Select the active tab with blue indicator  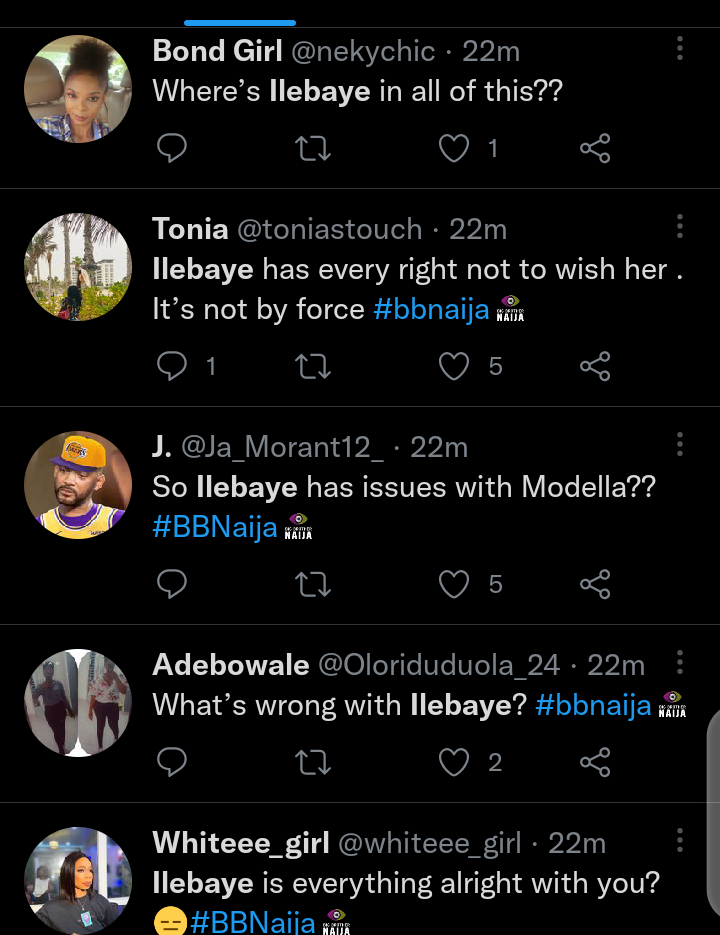(240, 23)
